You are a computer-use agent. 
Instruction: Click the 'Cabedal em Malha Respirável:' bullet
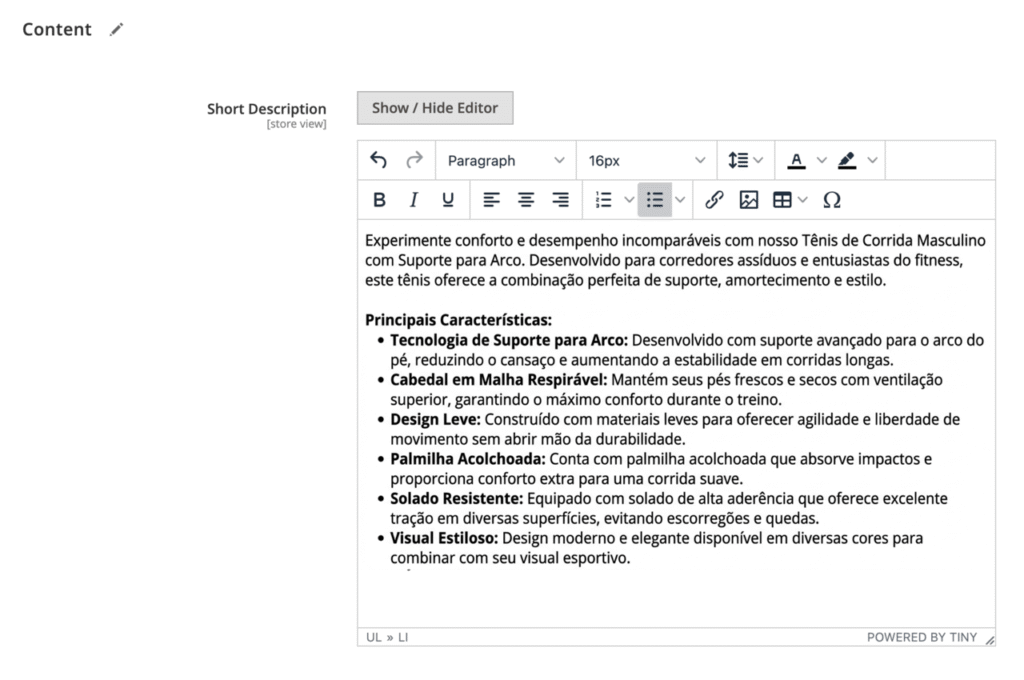click(x=498, y=380)
